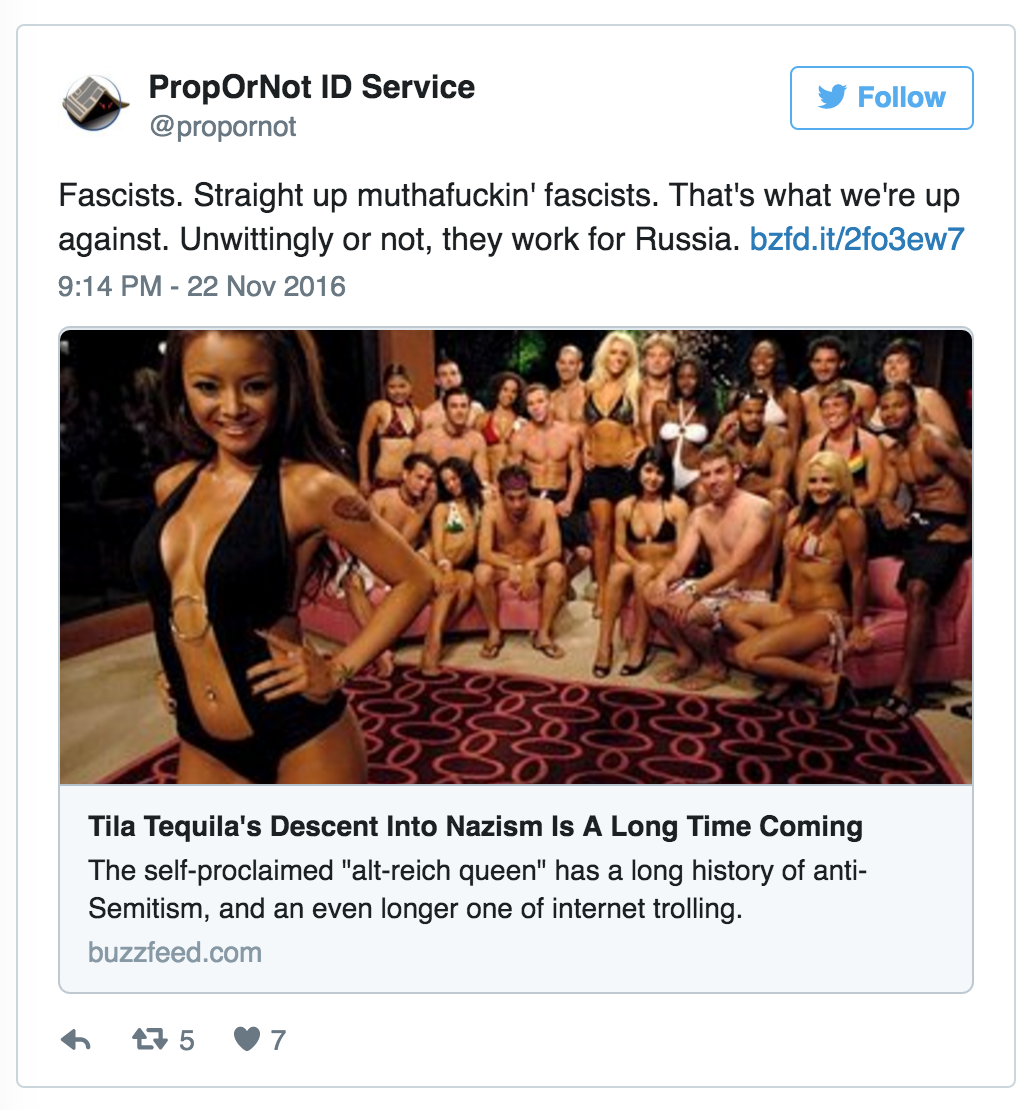Open the @propornot handle link
The image size is (1034, 1110).
pyautogui.click(x=222, y=127)
